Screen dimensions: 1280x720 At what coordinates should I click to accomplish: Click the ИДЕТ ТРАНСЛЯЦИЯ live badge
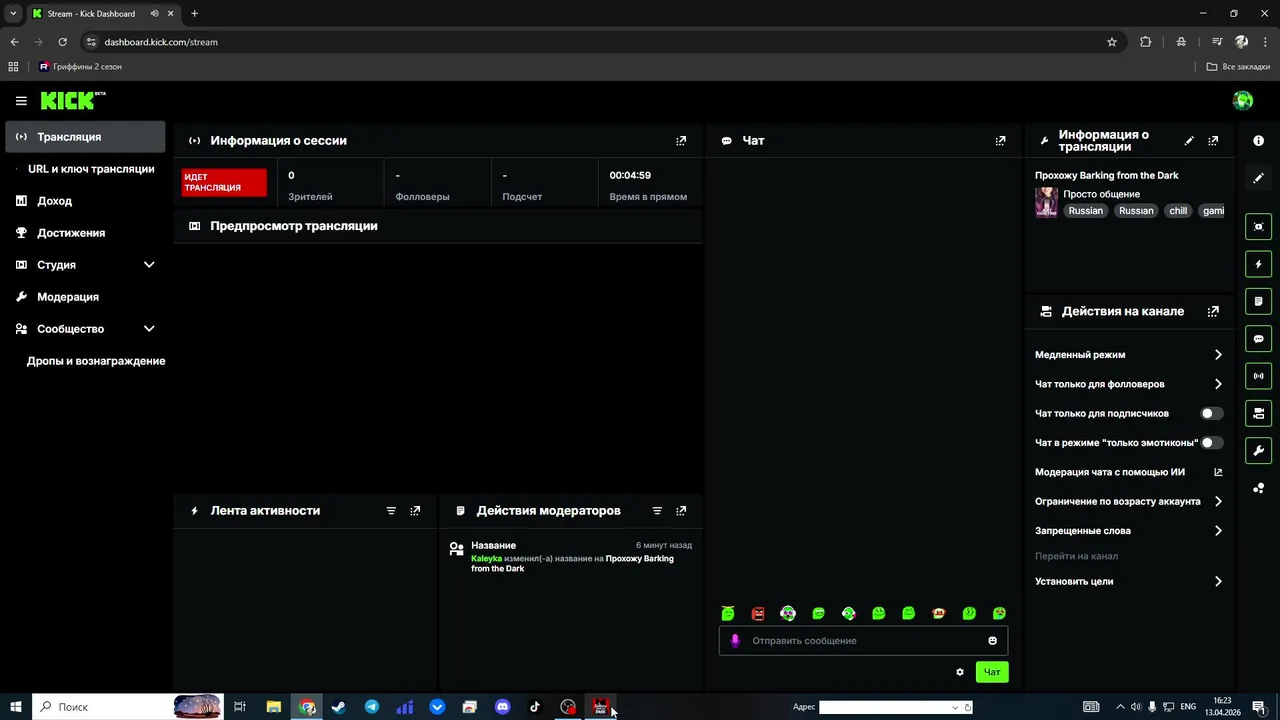tap(224, 183)
